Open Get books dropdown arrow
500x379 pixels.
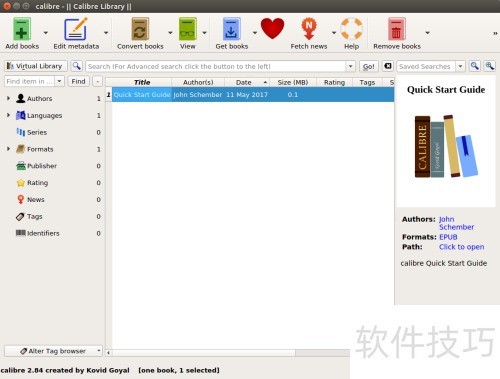click(255, 33)
